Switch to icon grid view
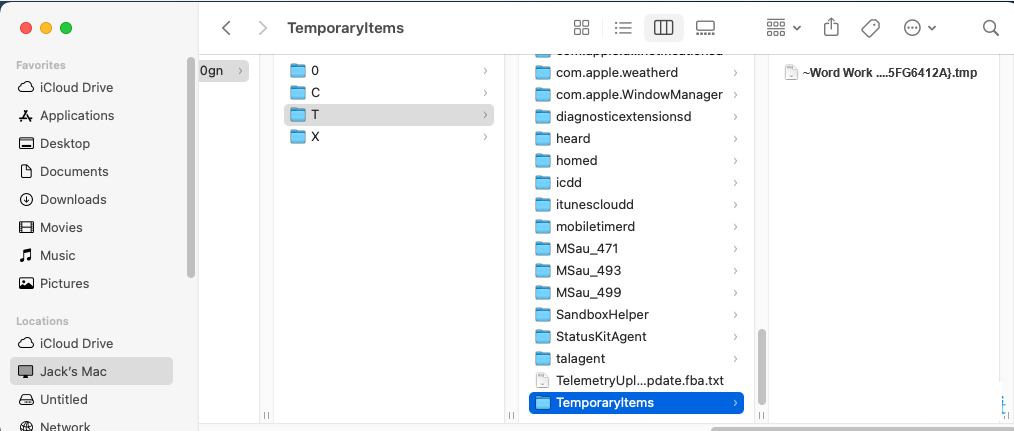This screenshot has height=431, width=1014. 581,28
